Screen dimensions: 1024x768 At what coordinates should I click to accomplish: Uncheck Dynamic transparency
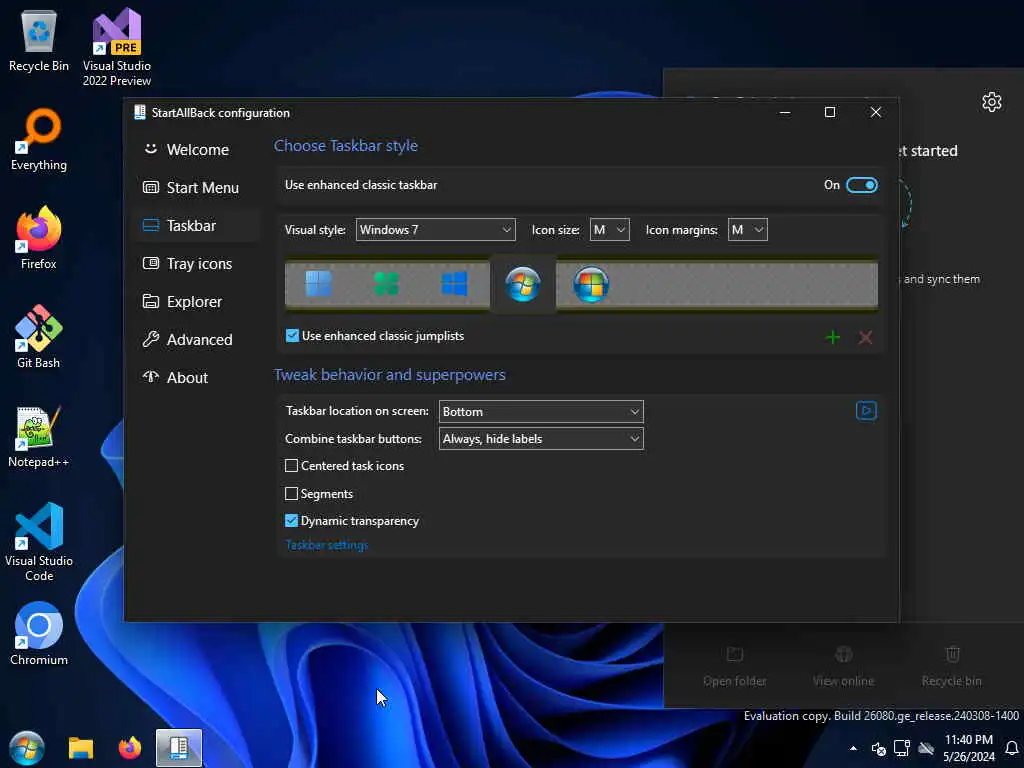point(291,520)
